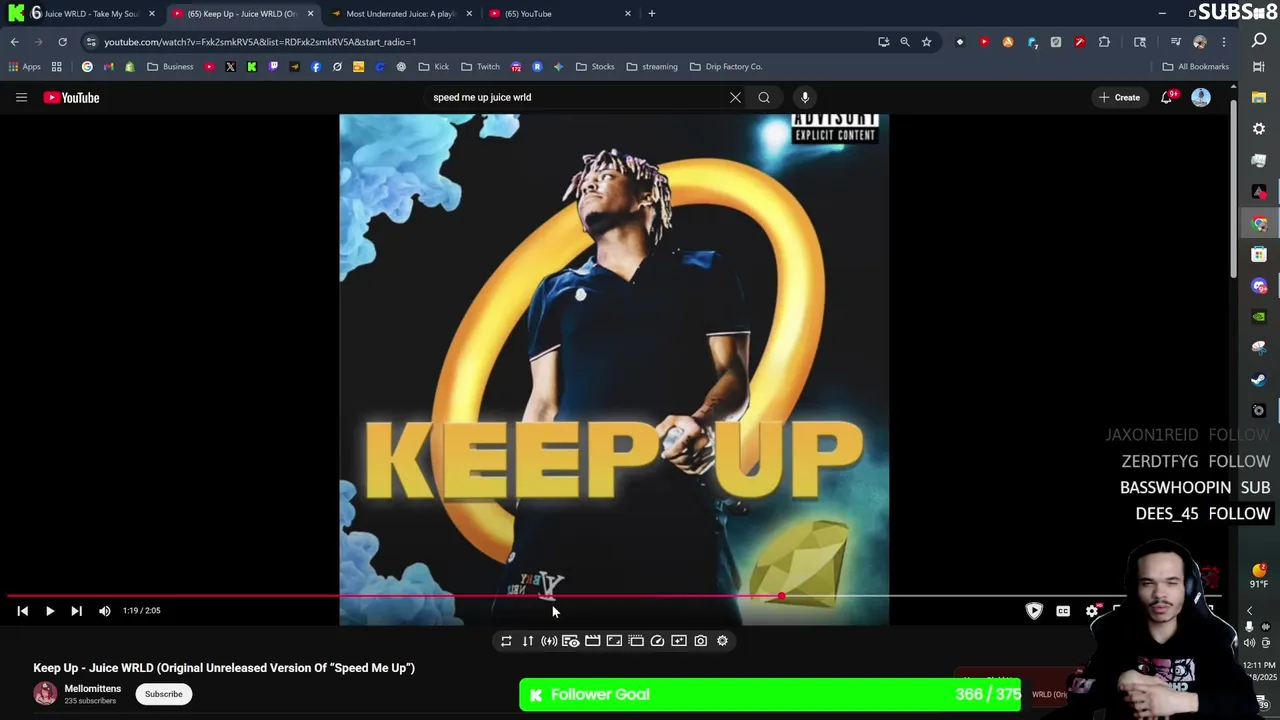Click the Mellomittens channel avatar
The image size is (1280, 720).
(45, 694)
